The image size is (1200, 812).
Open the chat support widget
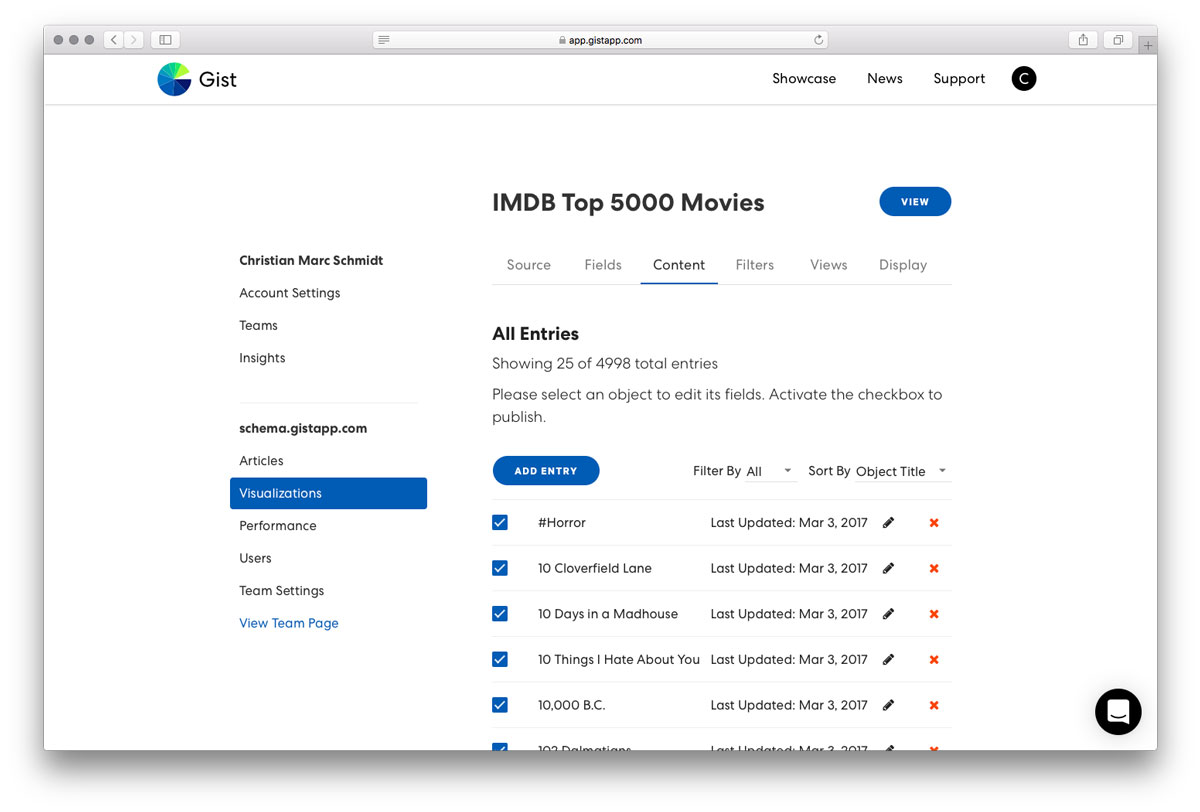(1118, 712)
